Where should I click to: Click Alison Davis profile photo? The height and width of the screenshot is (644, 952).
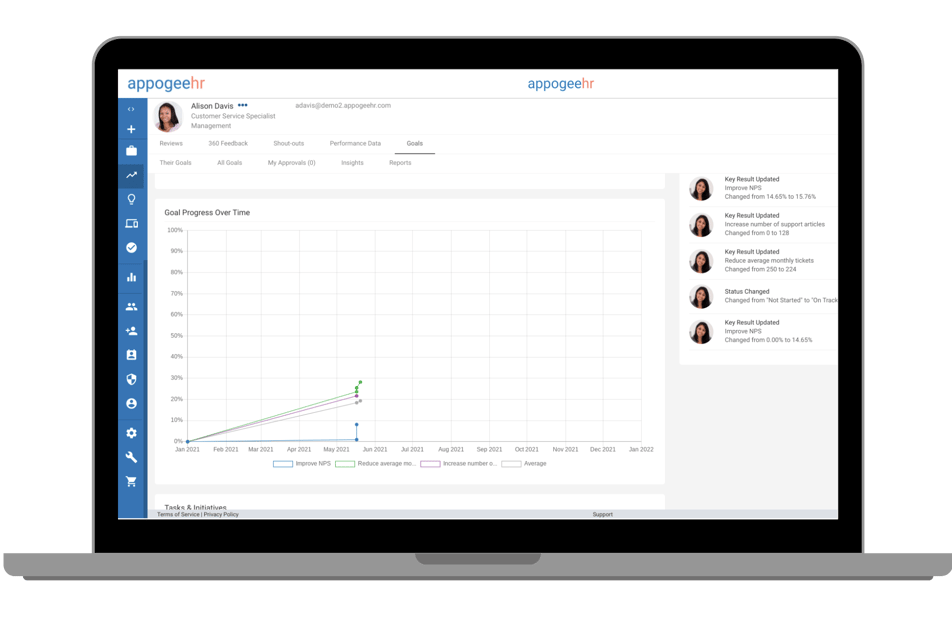point(168,117)
